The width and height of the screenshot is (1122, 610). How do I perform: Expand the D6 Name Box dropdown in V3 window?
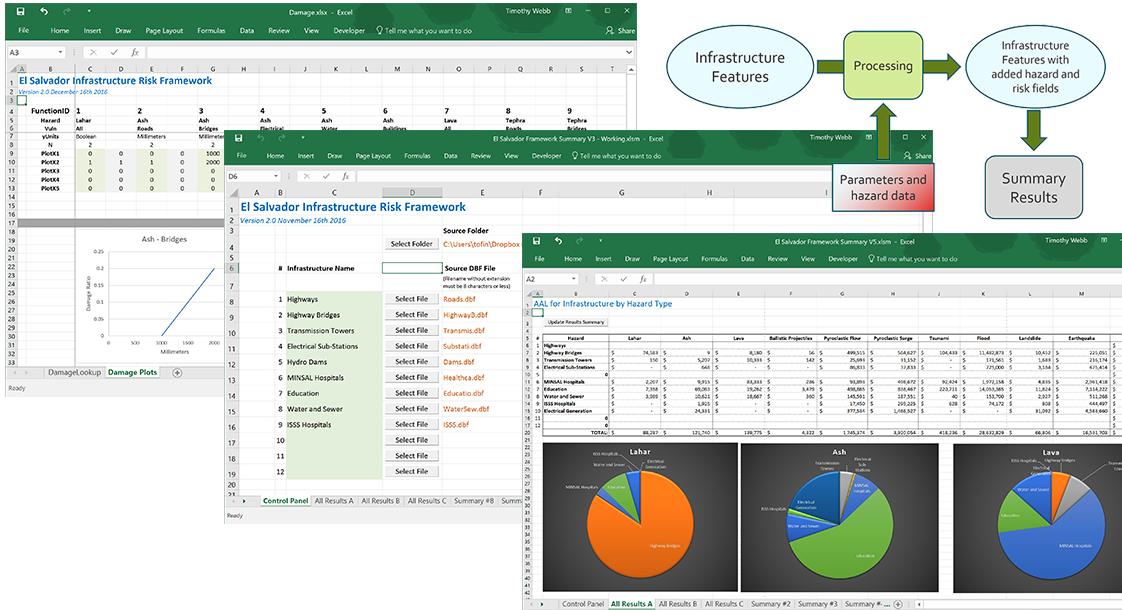[275, 176]
